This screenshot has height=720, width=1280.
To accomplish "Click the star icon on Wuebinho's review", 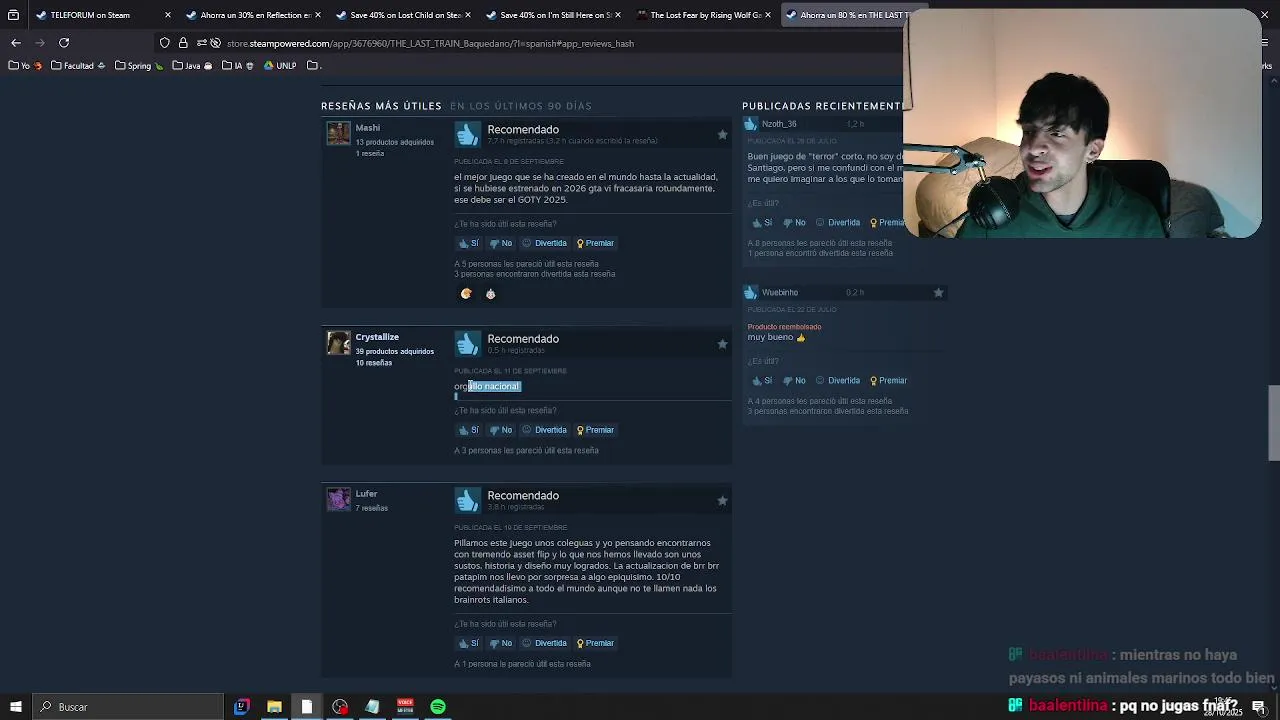I will [938, 293].
